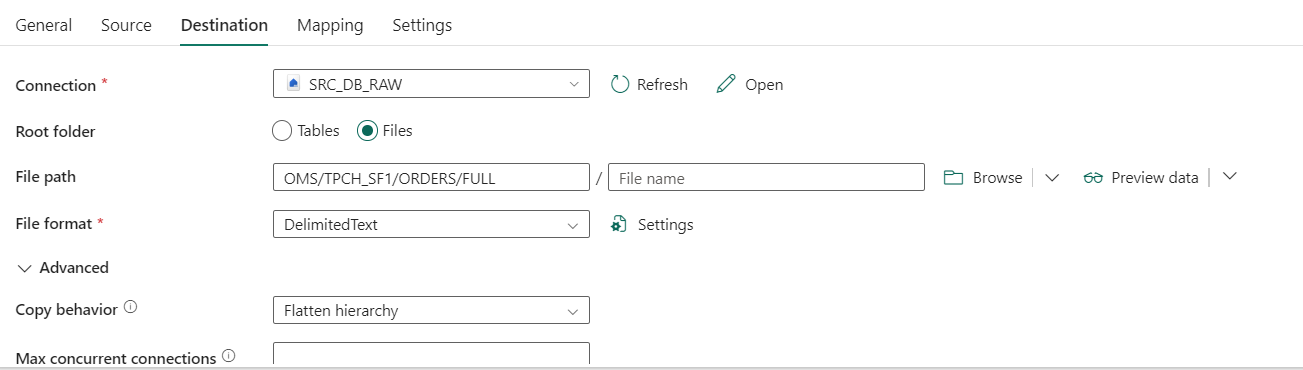
Task: Click the File format label
Action: pos(55,223)
